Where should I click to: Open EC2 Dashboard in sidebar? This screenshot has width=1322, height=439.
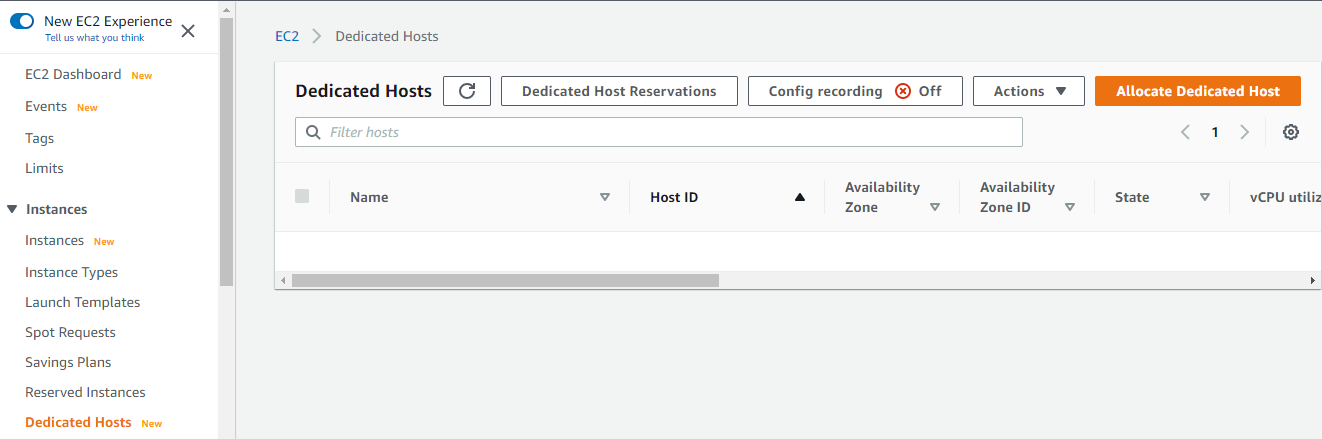tap(73, 74)
